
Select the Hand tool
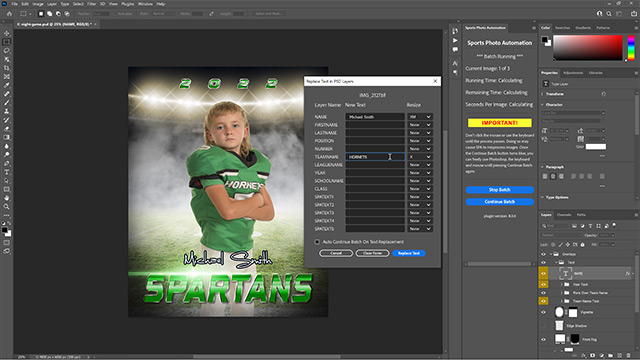pyautogui.click(x=7, y=198)
